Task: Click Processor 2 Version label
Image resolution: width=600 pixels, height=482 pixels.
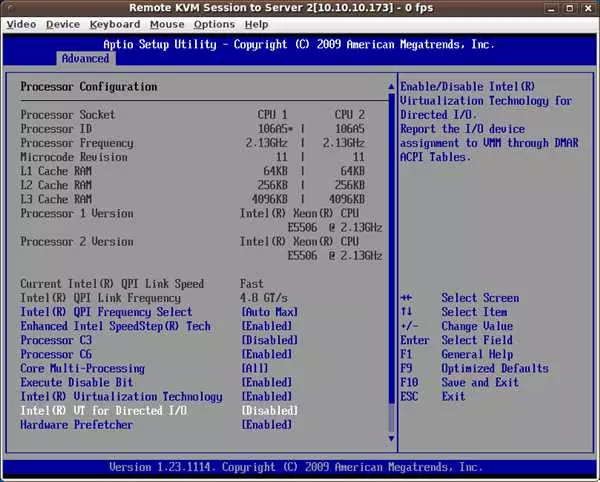Action: [x=77, y=242]
